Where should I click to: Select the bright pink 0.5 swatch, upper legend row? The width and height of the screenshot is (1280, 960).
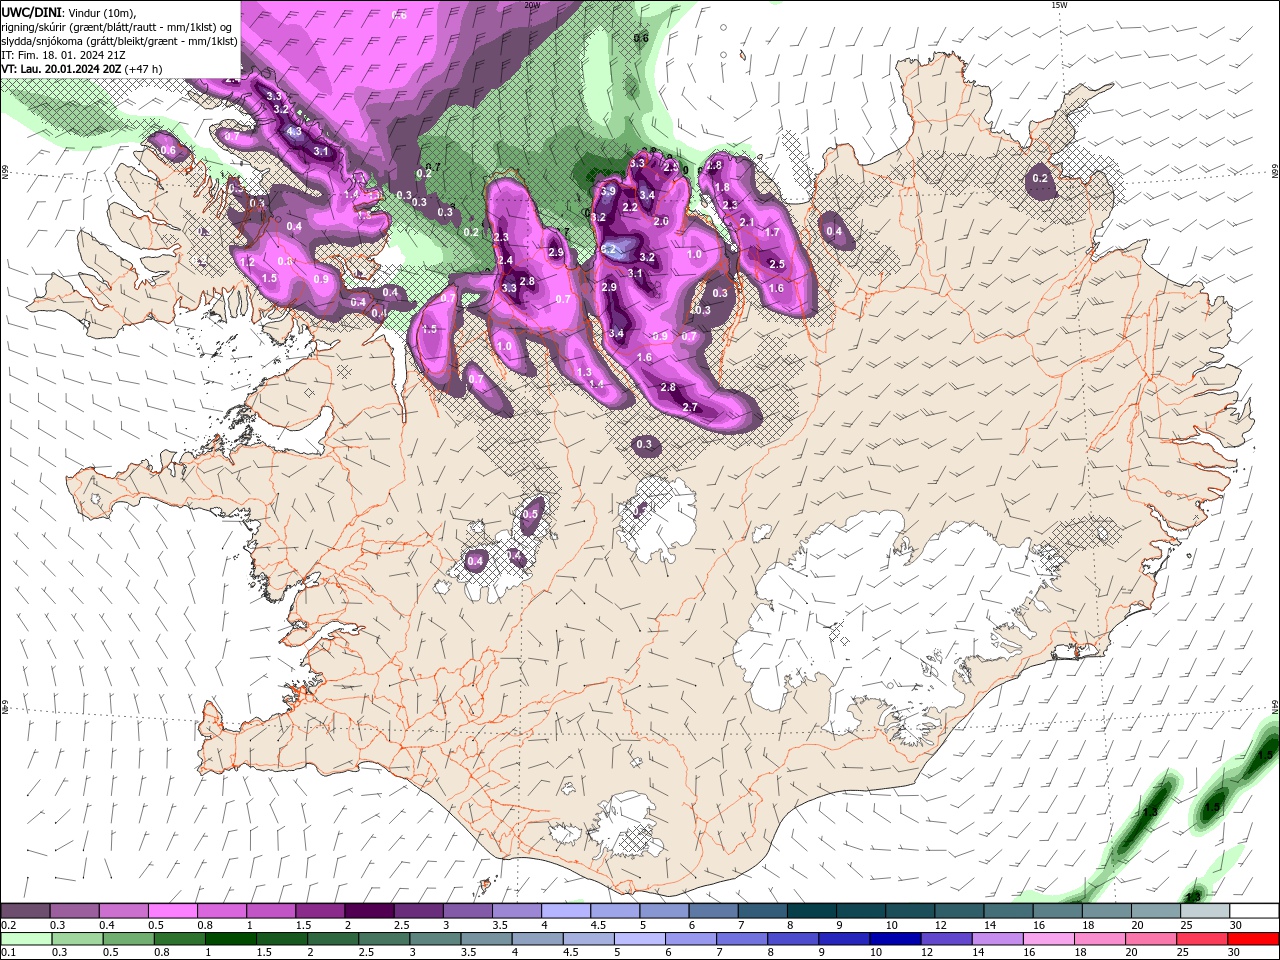[172, 911]
